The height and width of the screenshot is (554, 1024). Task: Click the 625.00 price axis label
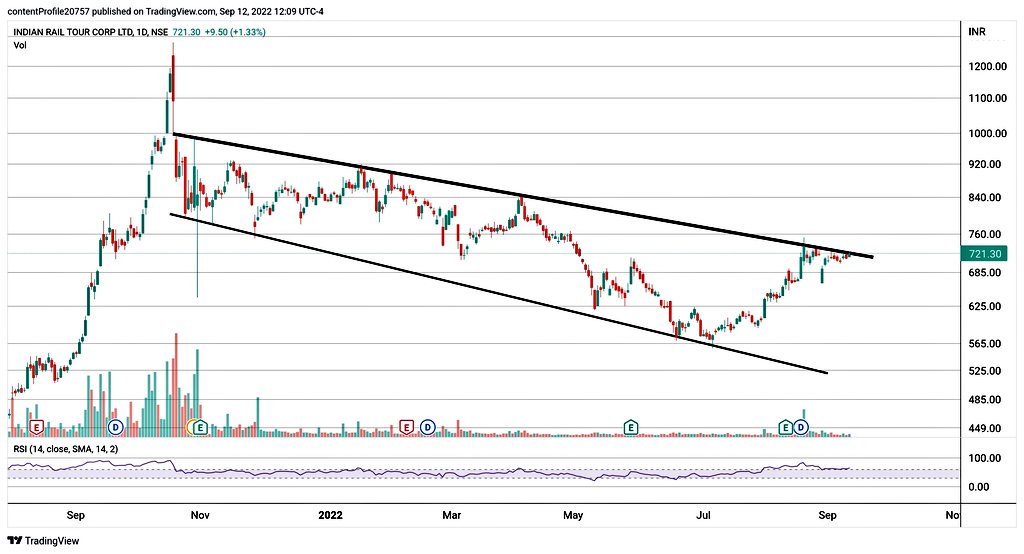pyautogui.click(x=985, y=306)
